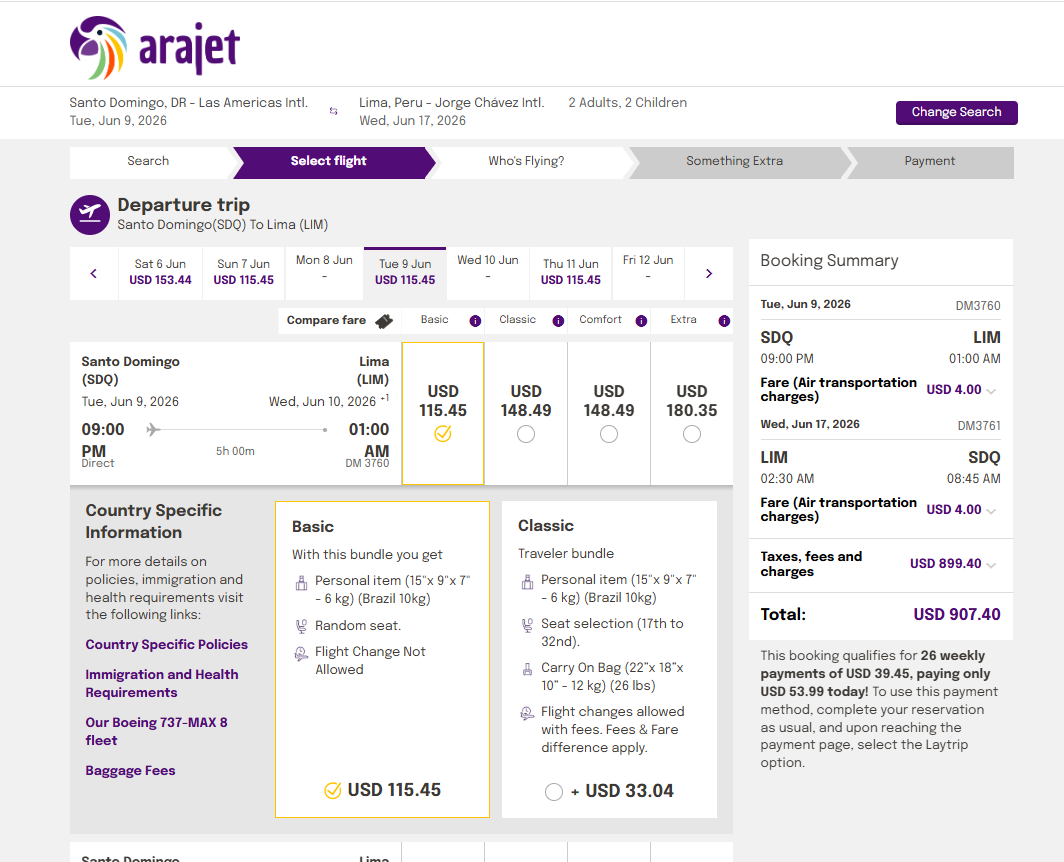Select Classic bundle + USD 33.04 radio
The height and width of the screenshot is (862, 1064).
[554, 792]
